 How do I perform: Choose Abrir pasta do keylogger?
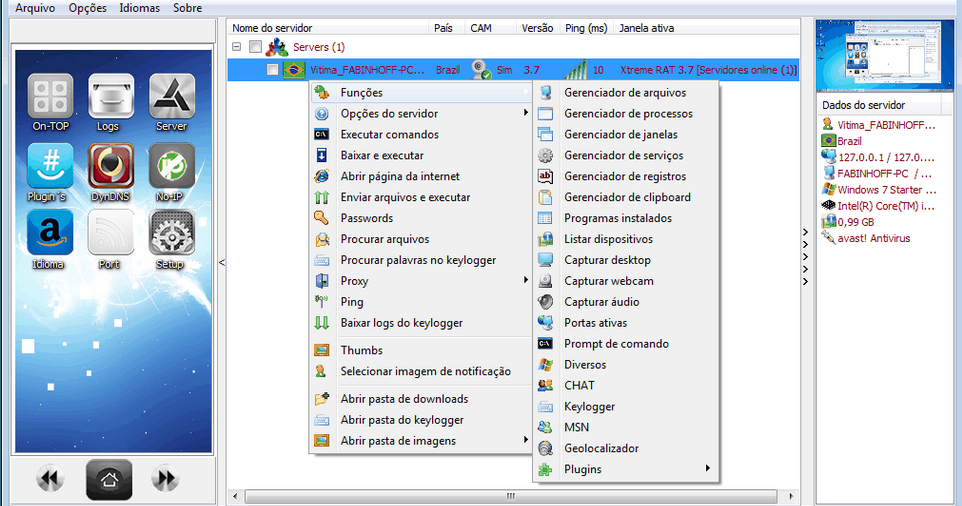[421, 420]
